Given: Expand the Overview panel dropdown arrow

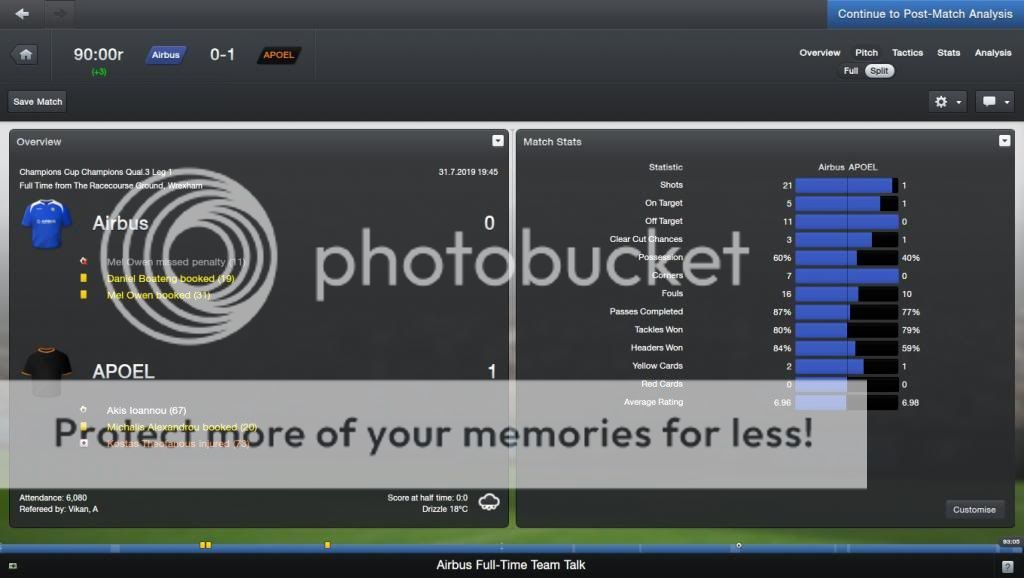Looking at the screenshot, I should (x=497, y=141).
